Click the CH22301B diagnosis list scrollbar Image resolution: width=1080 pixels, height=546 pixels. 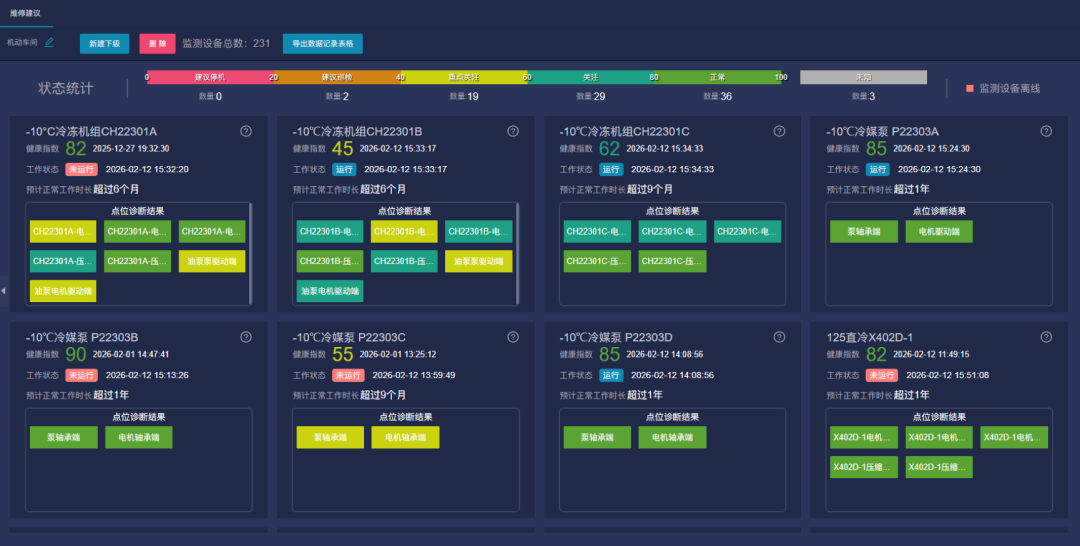click(517, 253)
